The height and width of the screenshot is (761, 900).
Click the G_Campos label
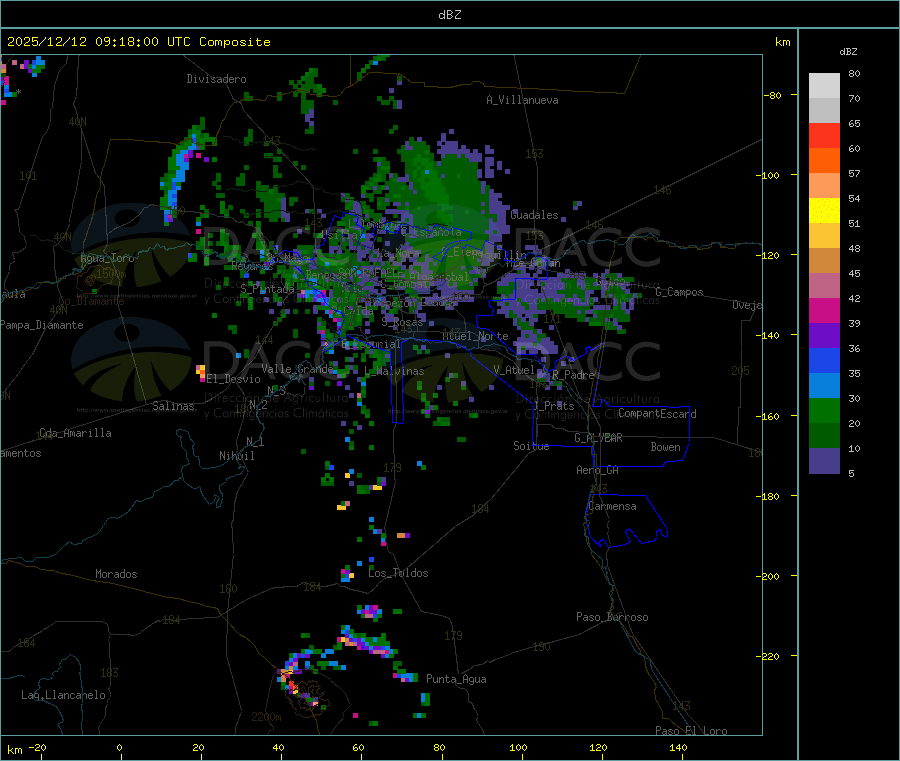(x=679, y=292)
